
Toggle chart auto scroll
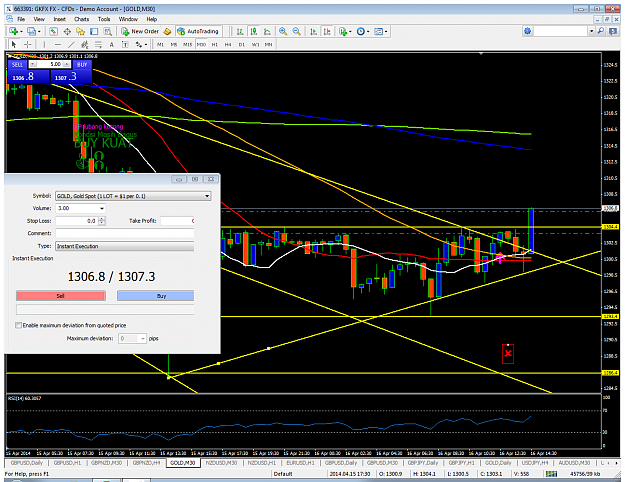tap(314, 31)
